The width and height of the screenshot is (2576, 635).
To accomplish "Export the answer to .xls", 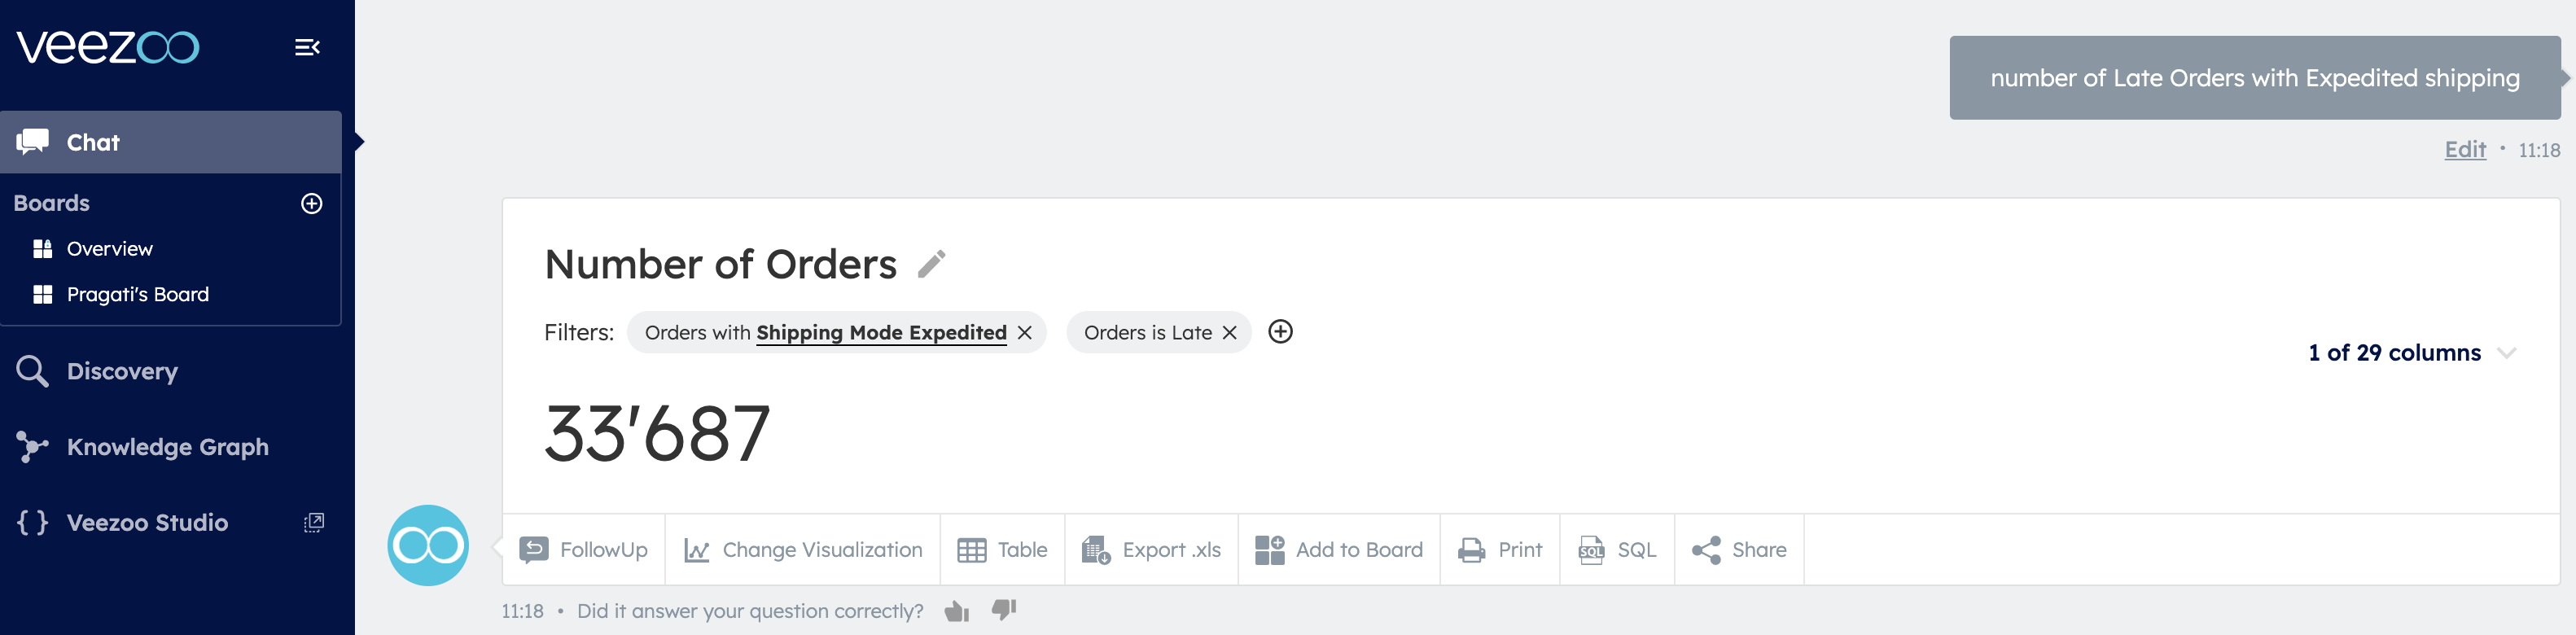I will pyautogui.click(x=1151, y=549).
